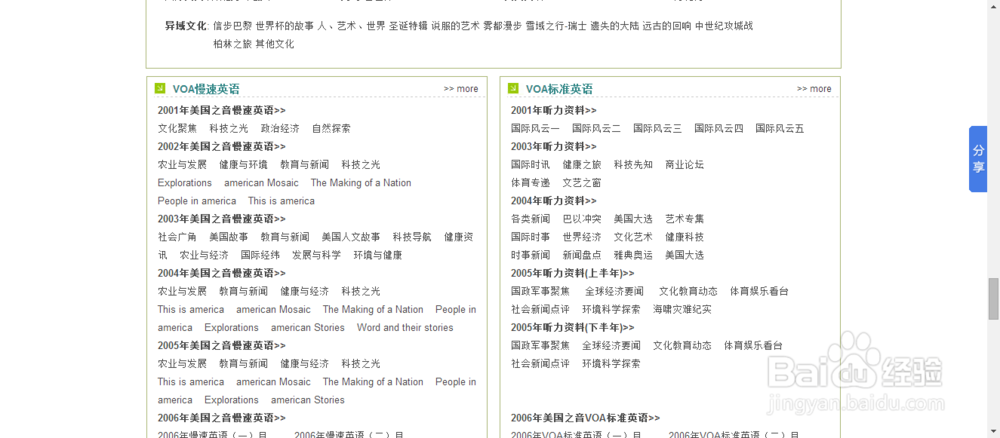This screenshot has height=438, width=1000.
Task: Open Word and their stories link
Action: (405, 327)
